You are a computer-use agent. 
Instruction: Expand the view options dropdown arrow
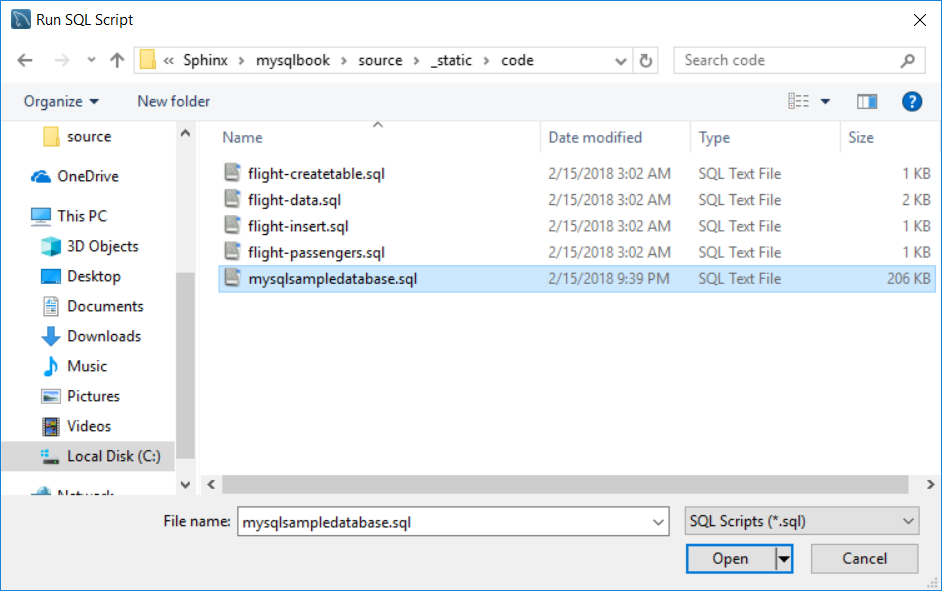pyautogui.click(x=825, y=101)
